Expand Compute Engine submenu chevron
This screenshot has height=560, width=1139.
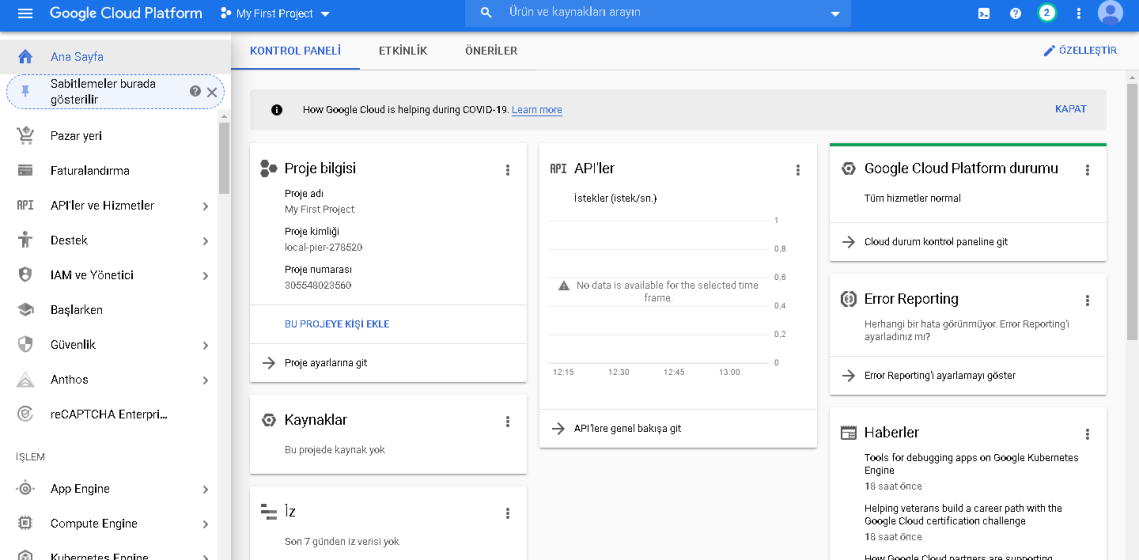[206, 524]
